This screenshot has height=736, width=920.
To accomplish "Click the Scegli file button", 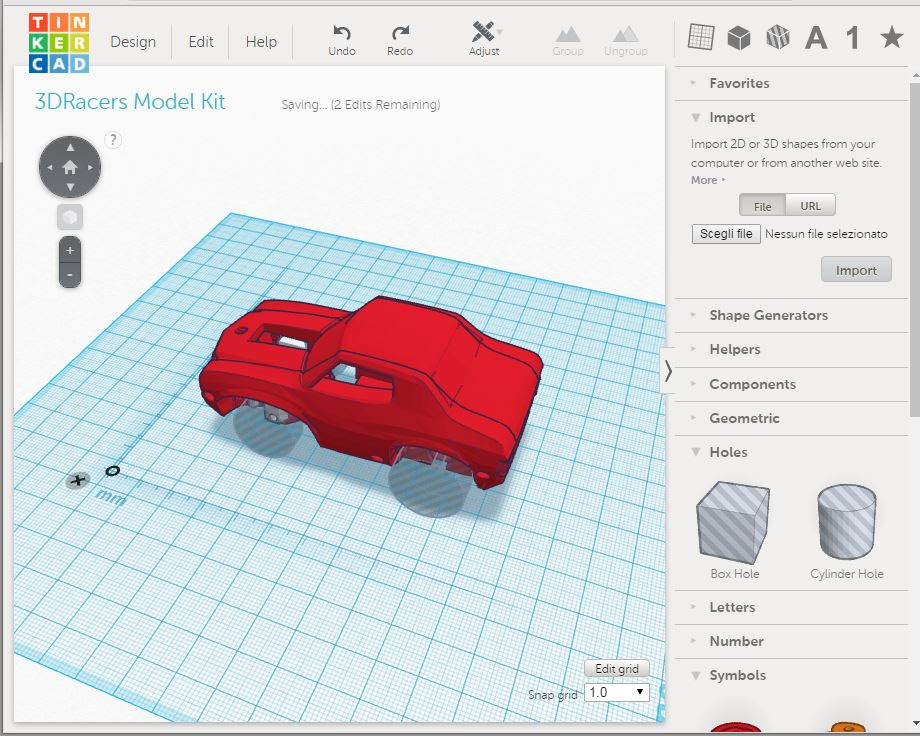I will (726, 234).
